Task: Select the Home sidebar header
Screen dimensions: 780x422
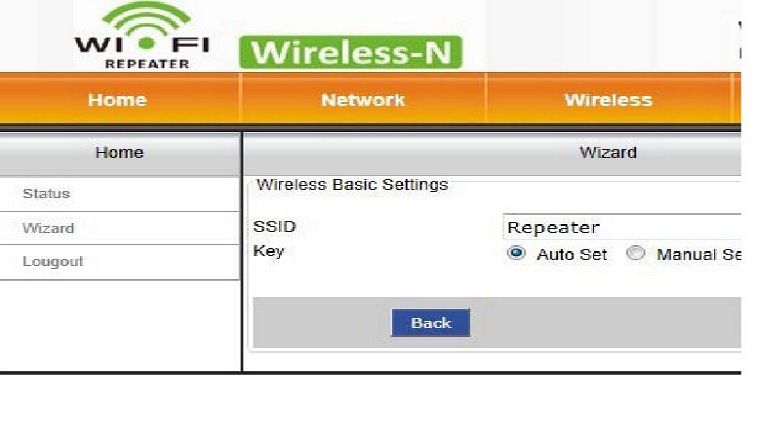Action: (x=119, y=152)
